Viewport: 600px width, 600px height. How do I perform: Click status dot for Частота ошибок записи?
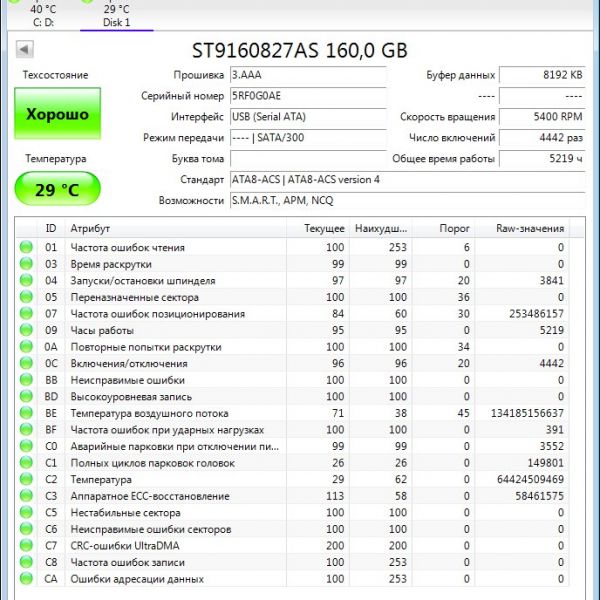(26, 562)
